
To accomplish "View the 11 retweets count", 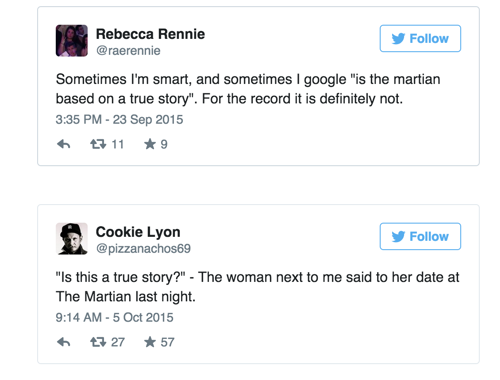I will click(118, 144).
